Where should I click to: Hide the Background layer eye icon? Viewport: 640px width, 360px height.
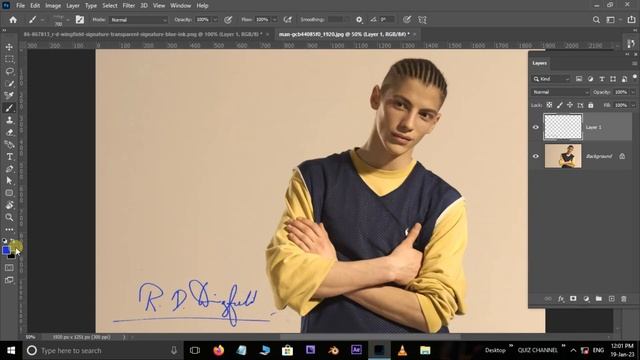(536, 156)
